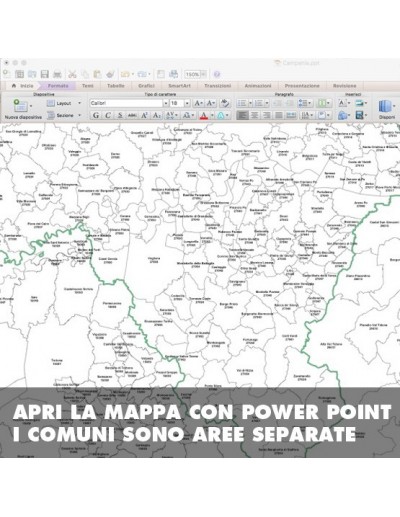Click the Insert Text Box icon
400x517 pixels.
[x=342, y=103]
